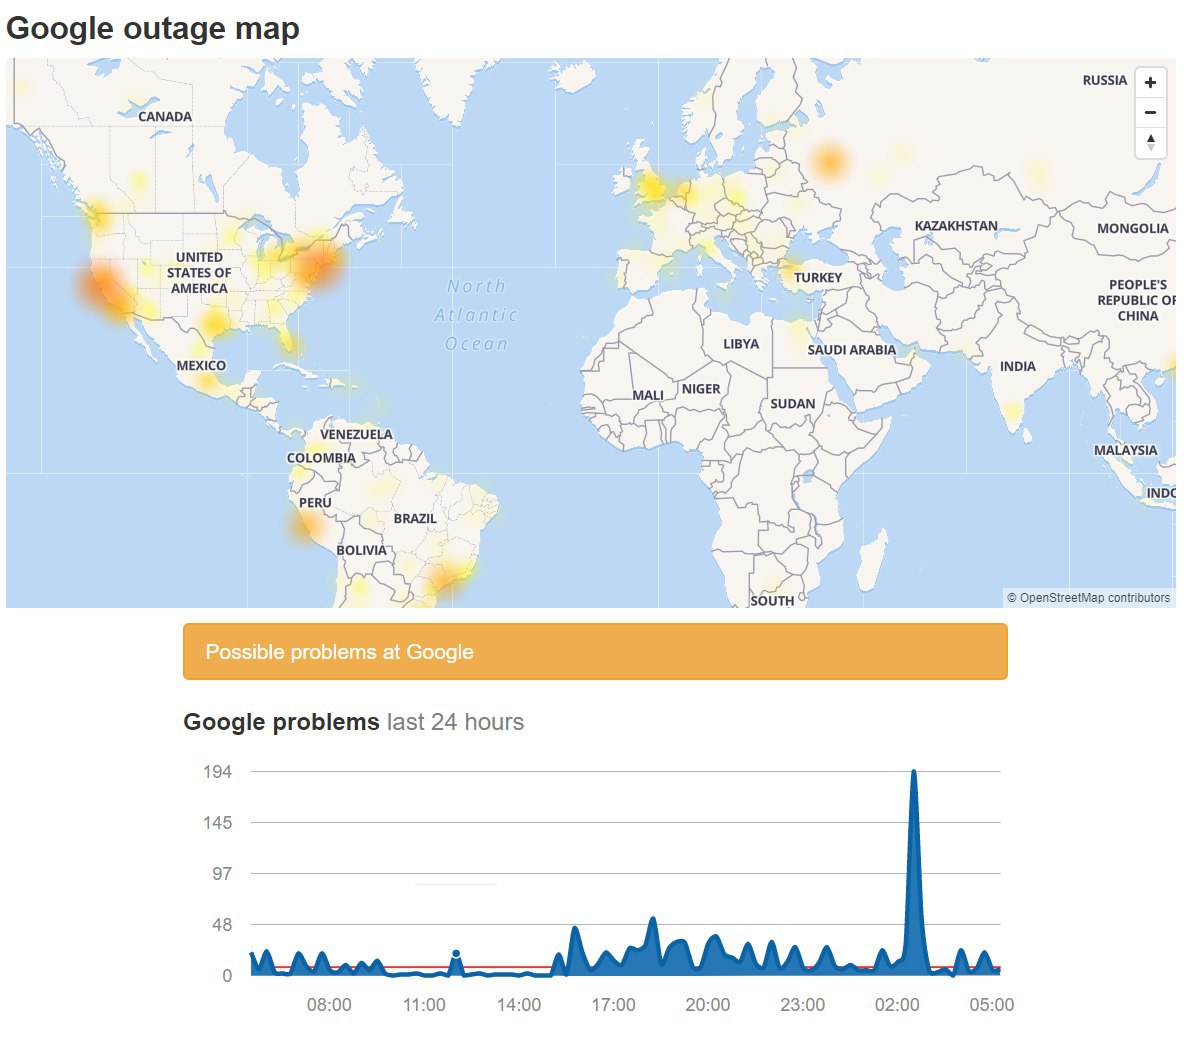Zoom out the outage map
The height and width of the screenshot is (1040, 1184).
pos(1150,113)
